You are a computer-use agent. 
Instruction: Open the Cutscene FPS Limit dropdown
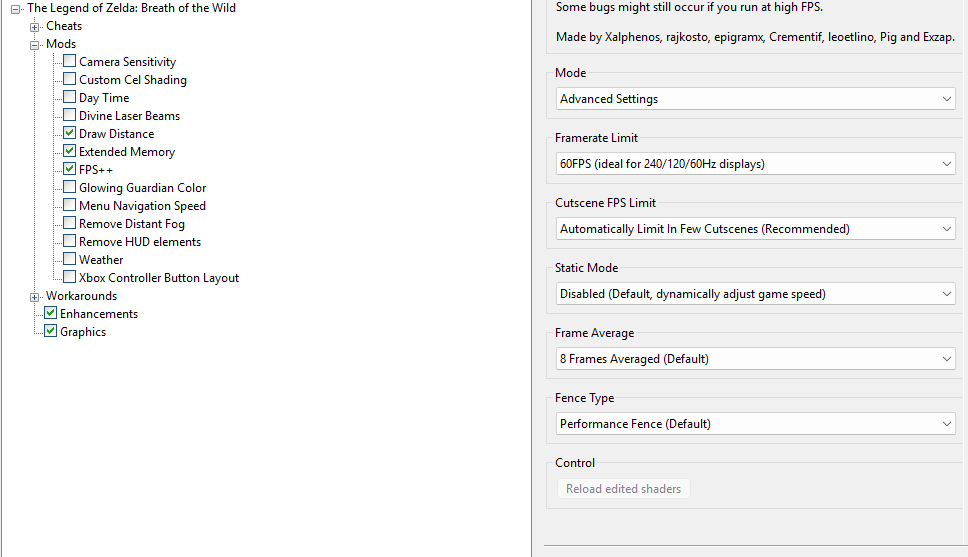pos(756,228)
